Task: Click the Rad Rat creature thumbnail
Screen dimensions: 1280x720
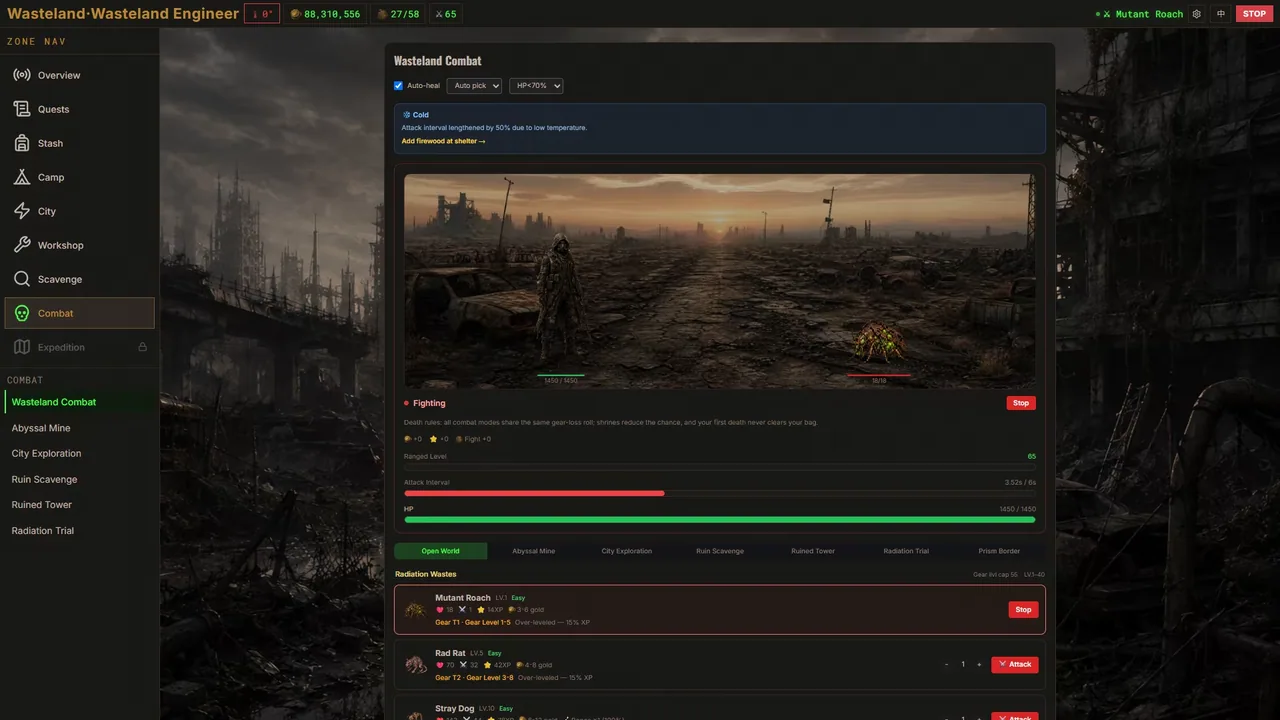Action: [415, 665]
